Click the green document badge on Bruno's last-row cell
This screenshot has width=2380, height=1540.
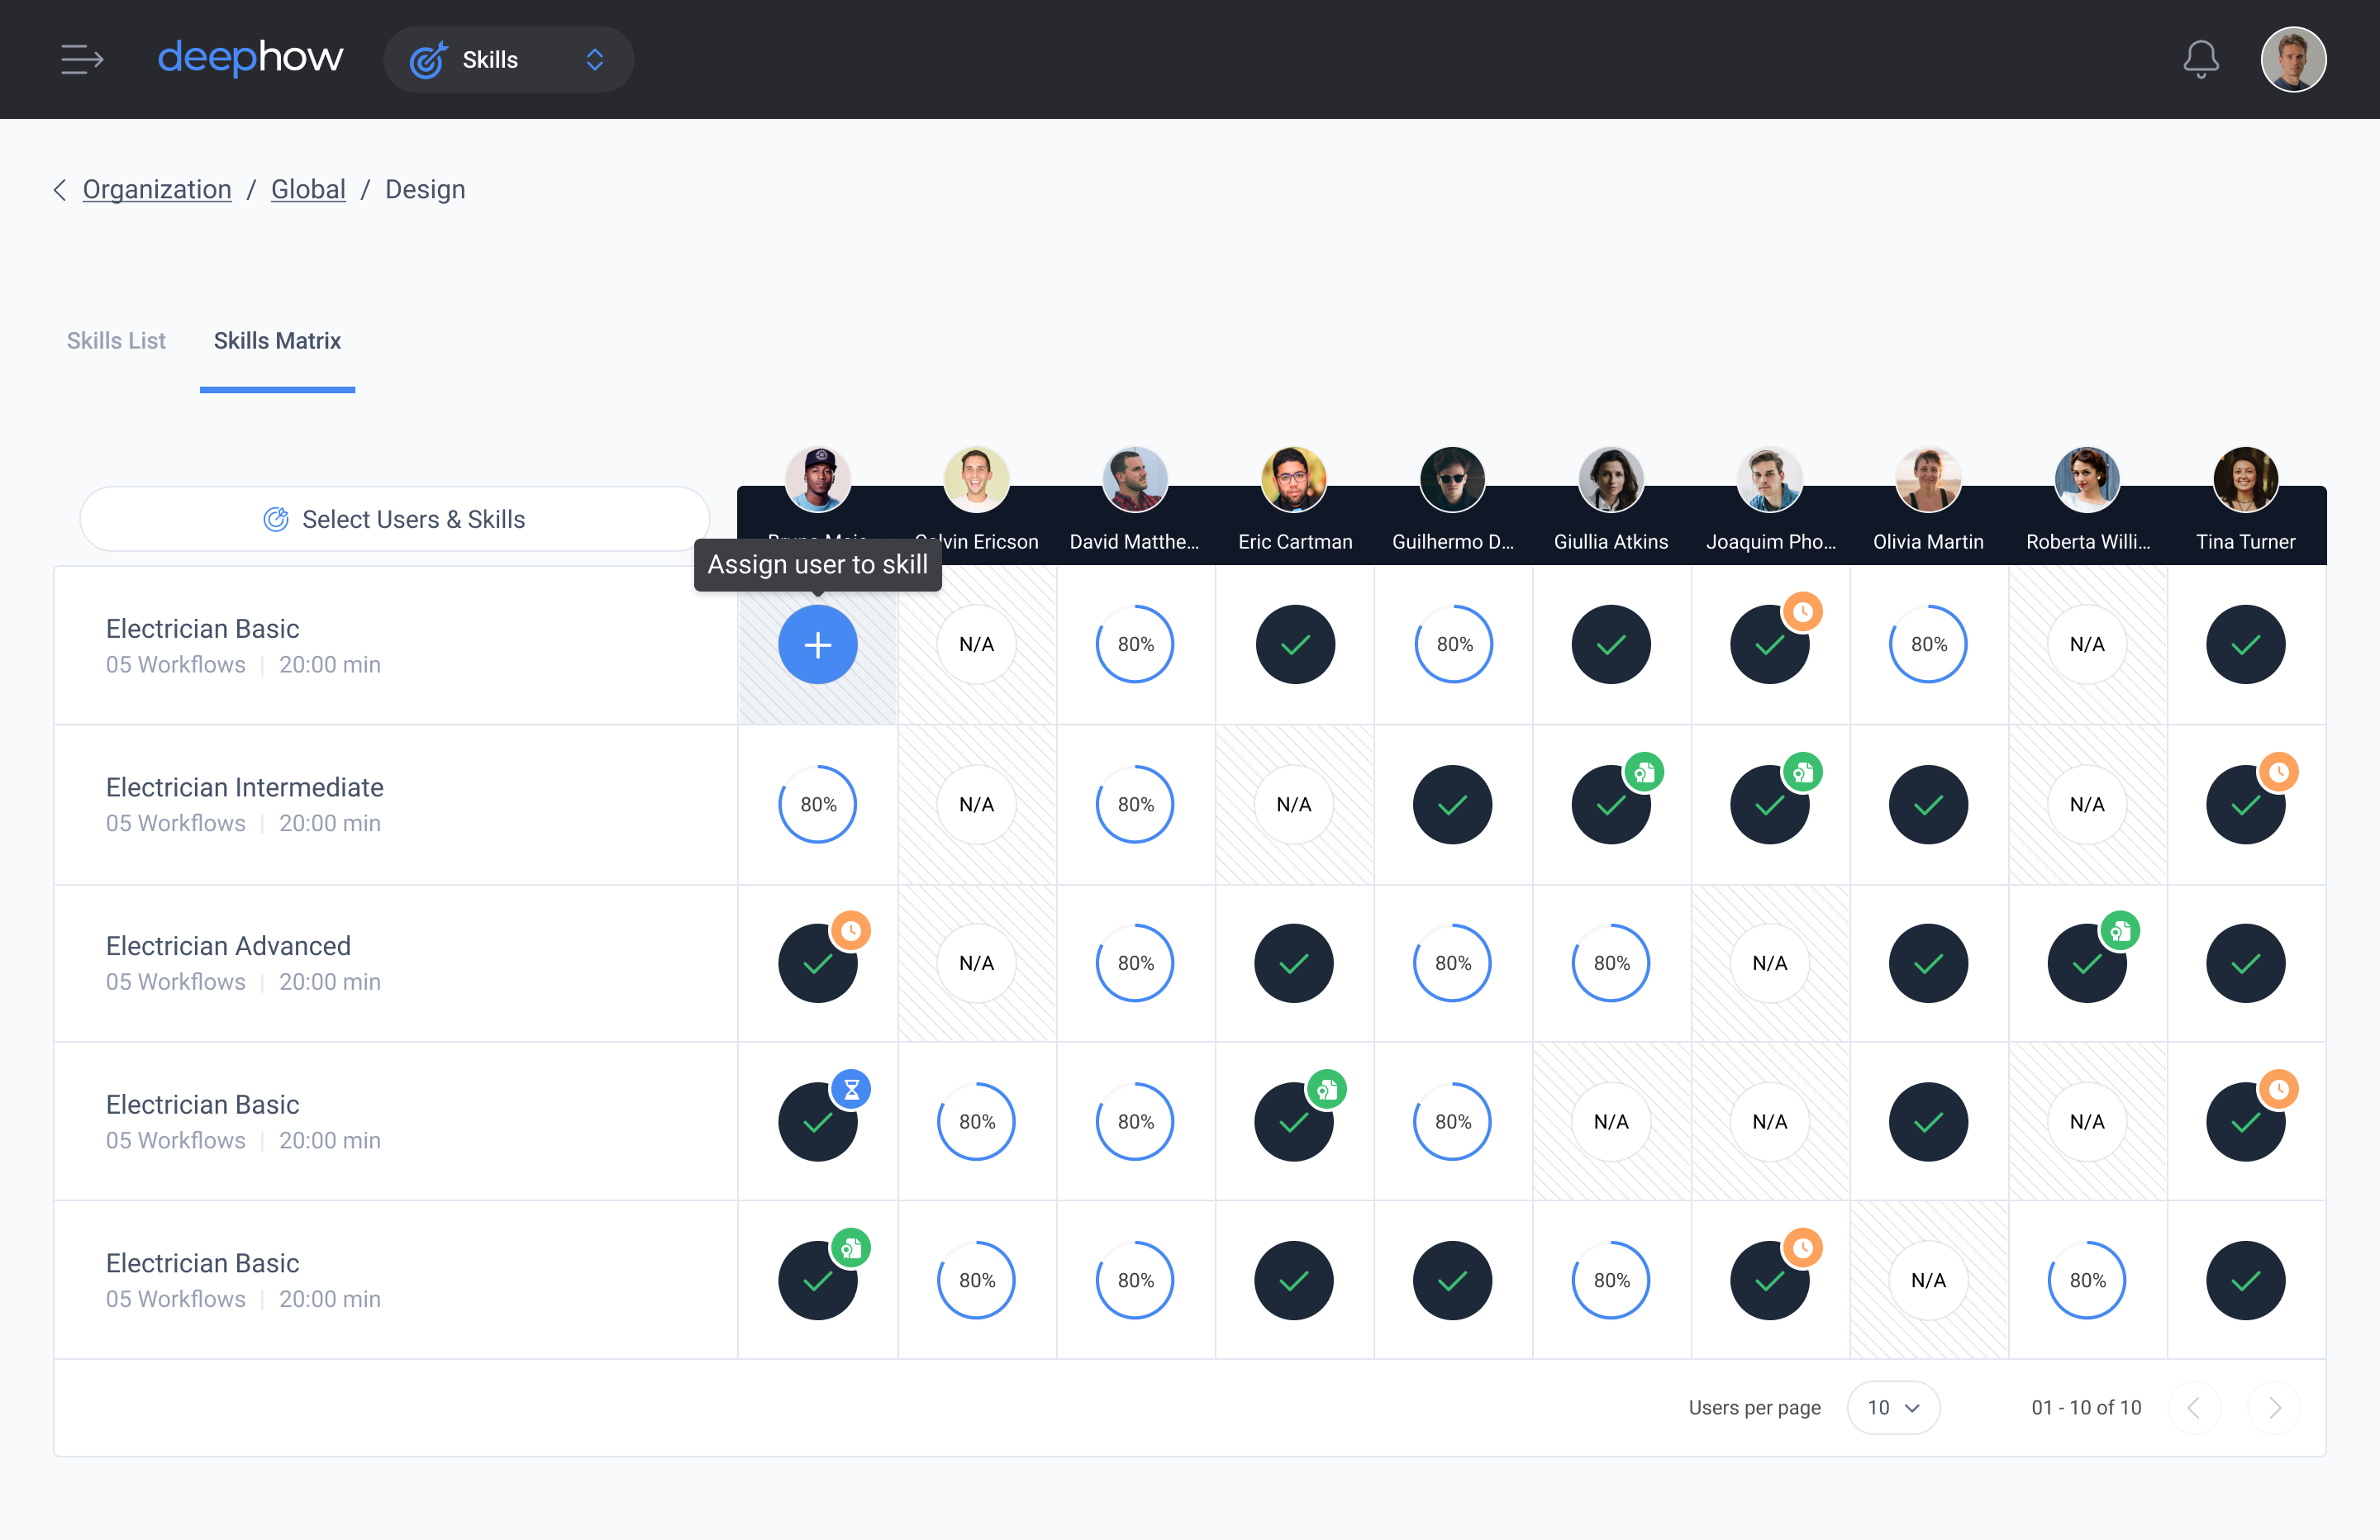pos(850,1248)
